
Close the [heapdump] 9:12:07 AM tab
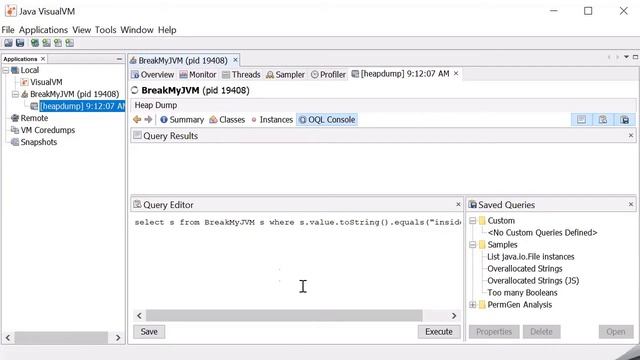point(456,73)
